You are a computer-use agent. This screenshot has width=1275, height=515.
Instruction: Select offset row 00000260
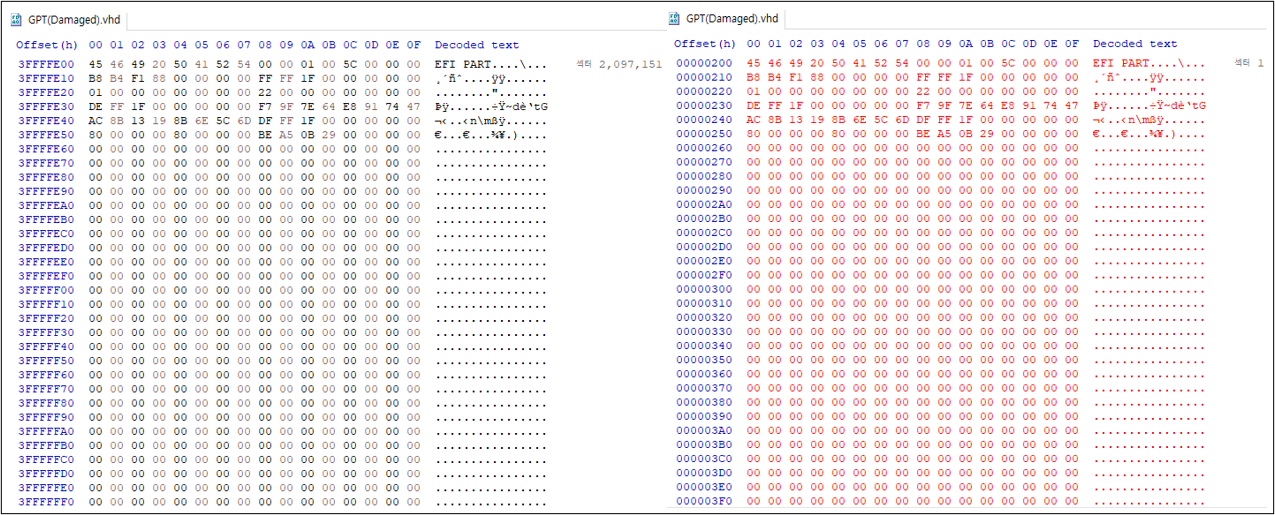tap(941, 147)
